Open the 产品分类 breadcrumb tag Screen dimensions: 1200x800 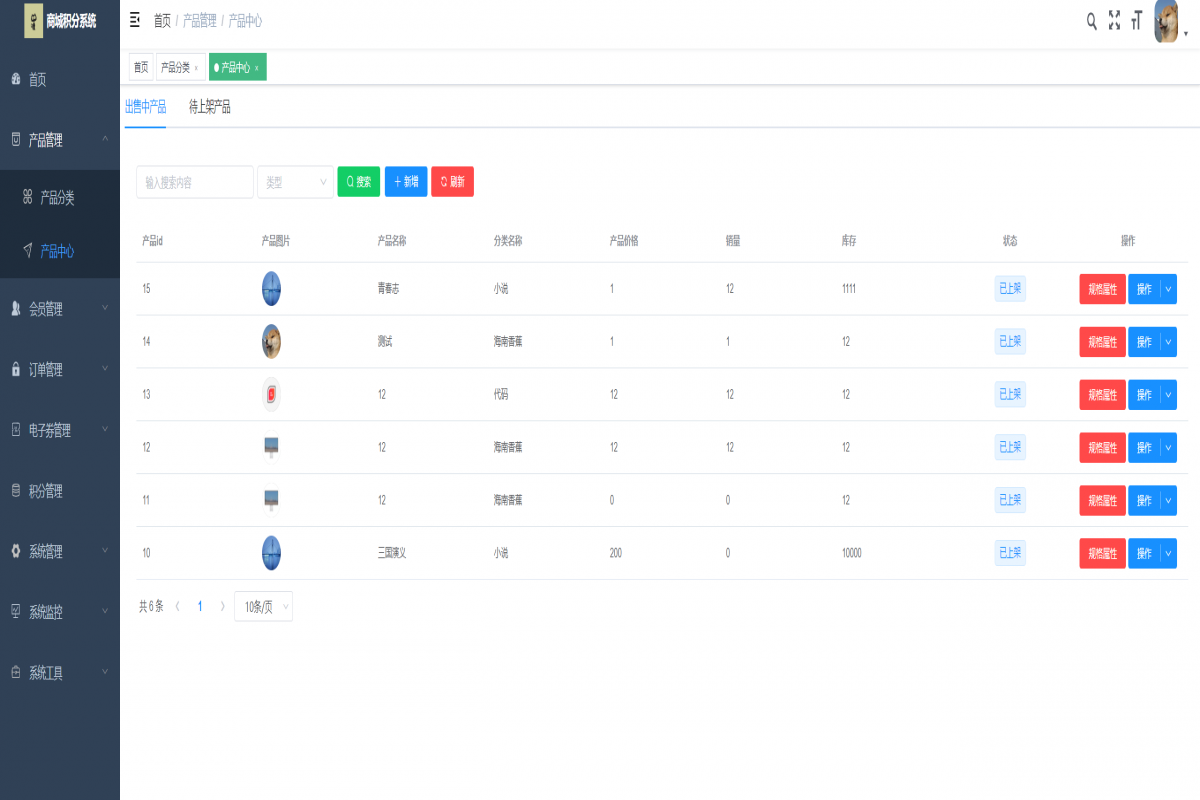pos(175,67)
